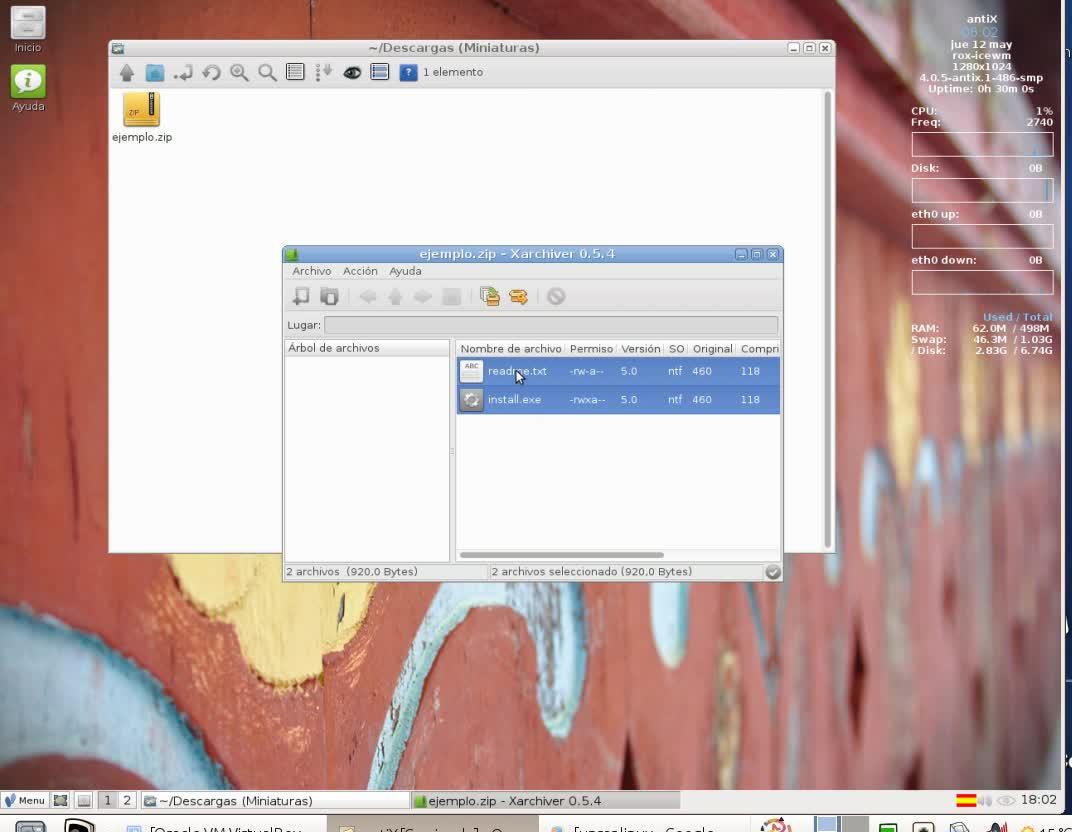This screenshot has width=1072, height=832.
Task: Switch to Descargas window from taskbar
Action: click(x=275, y=800)
